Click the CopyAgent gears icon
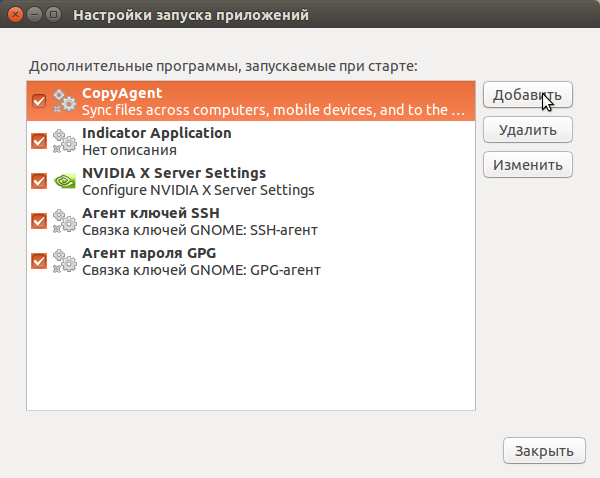Screen dimensions: 600x478 pos(65,101)
